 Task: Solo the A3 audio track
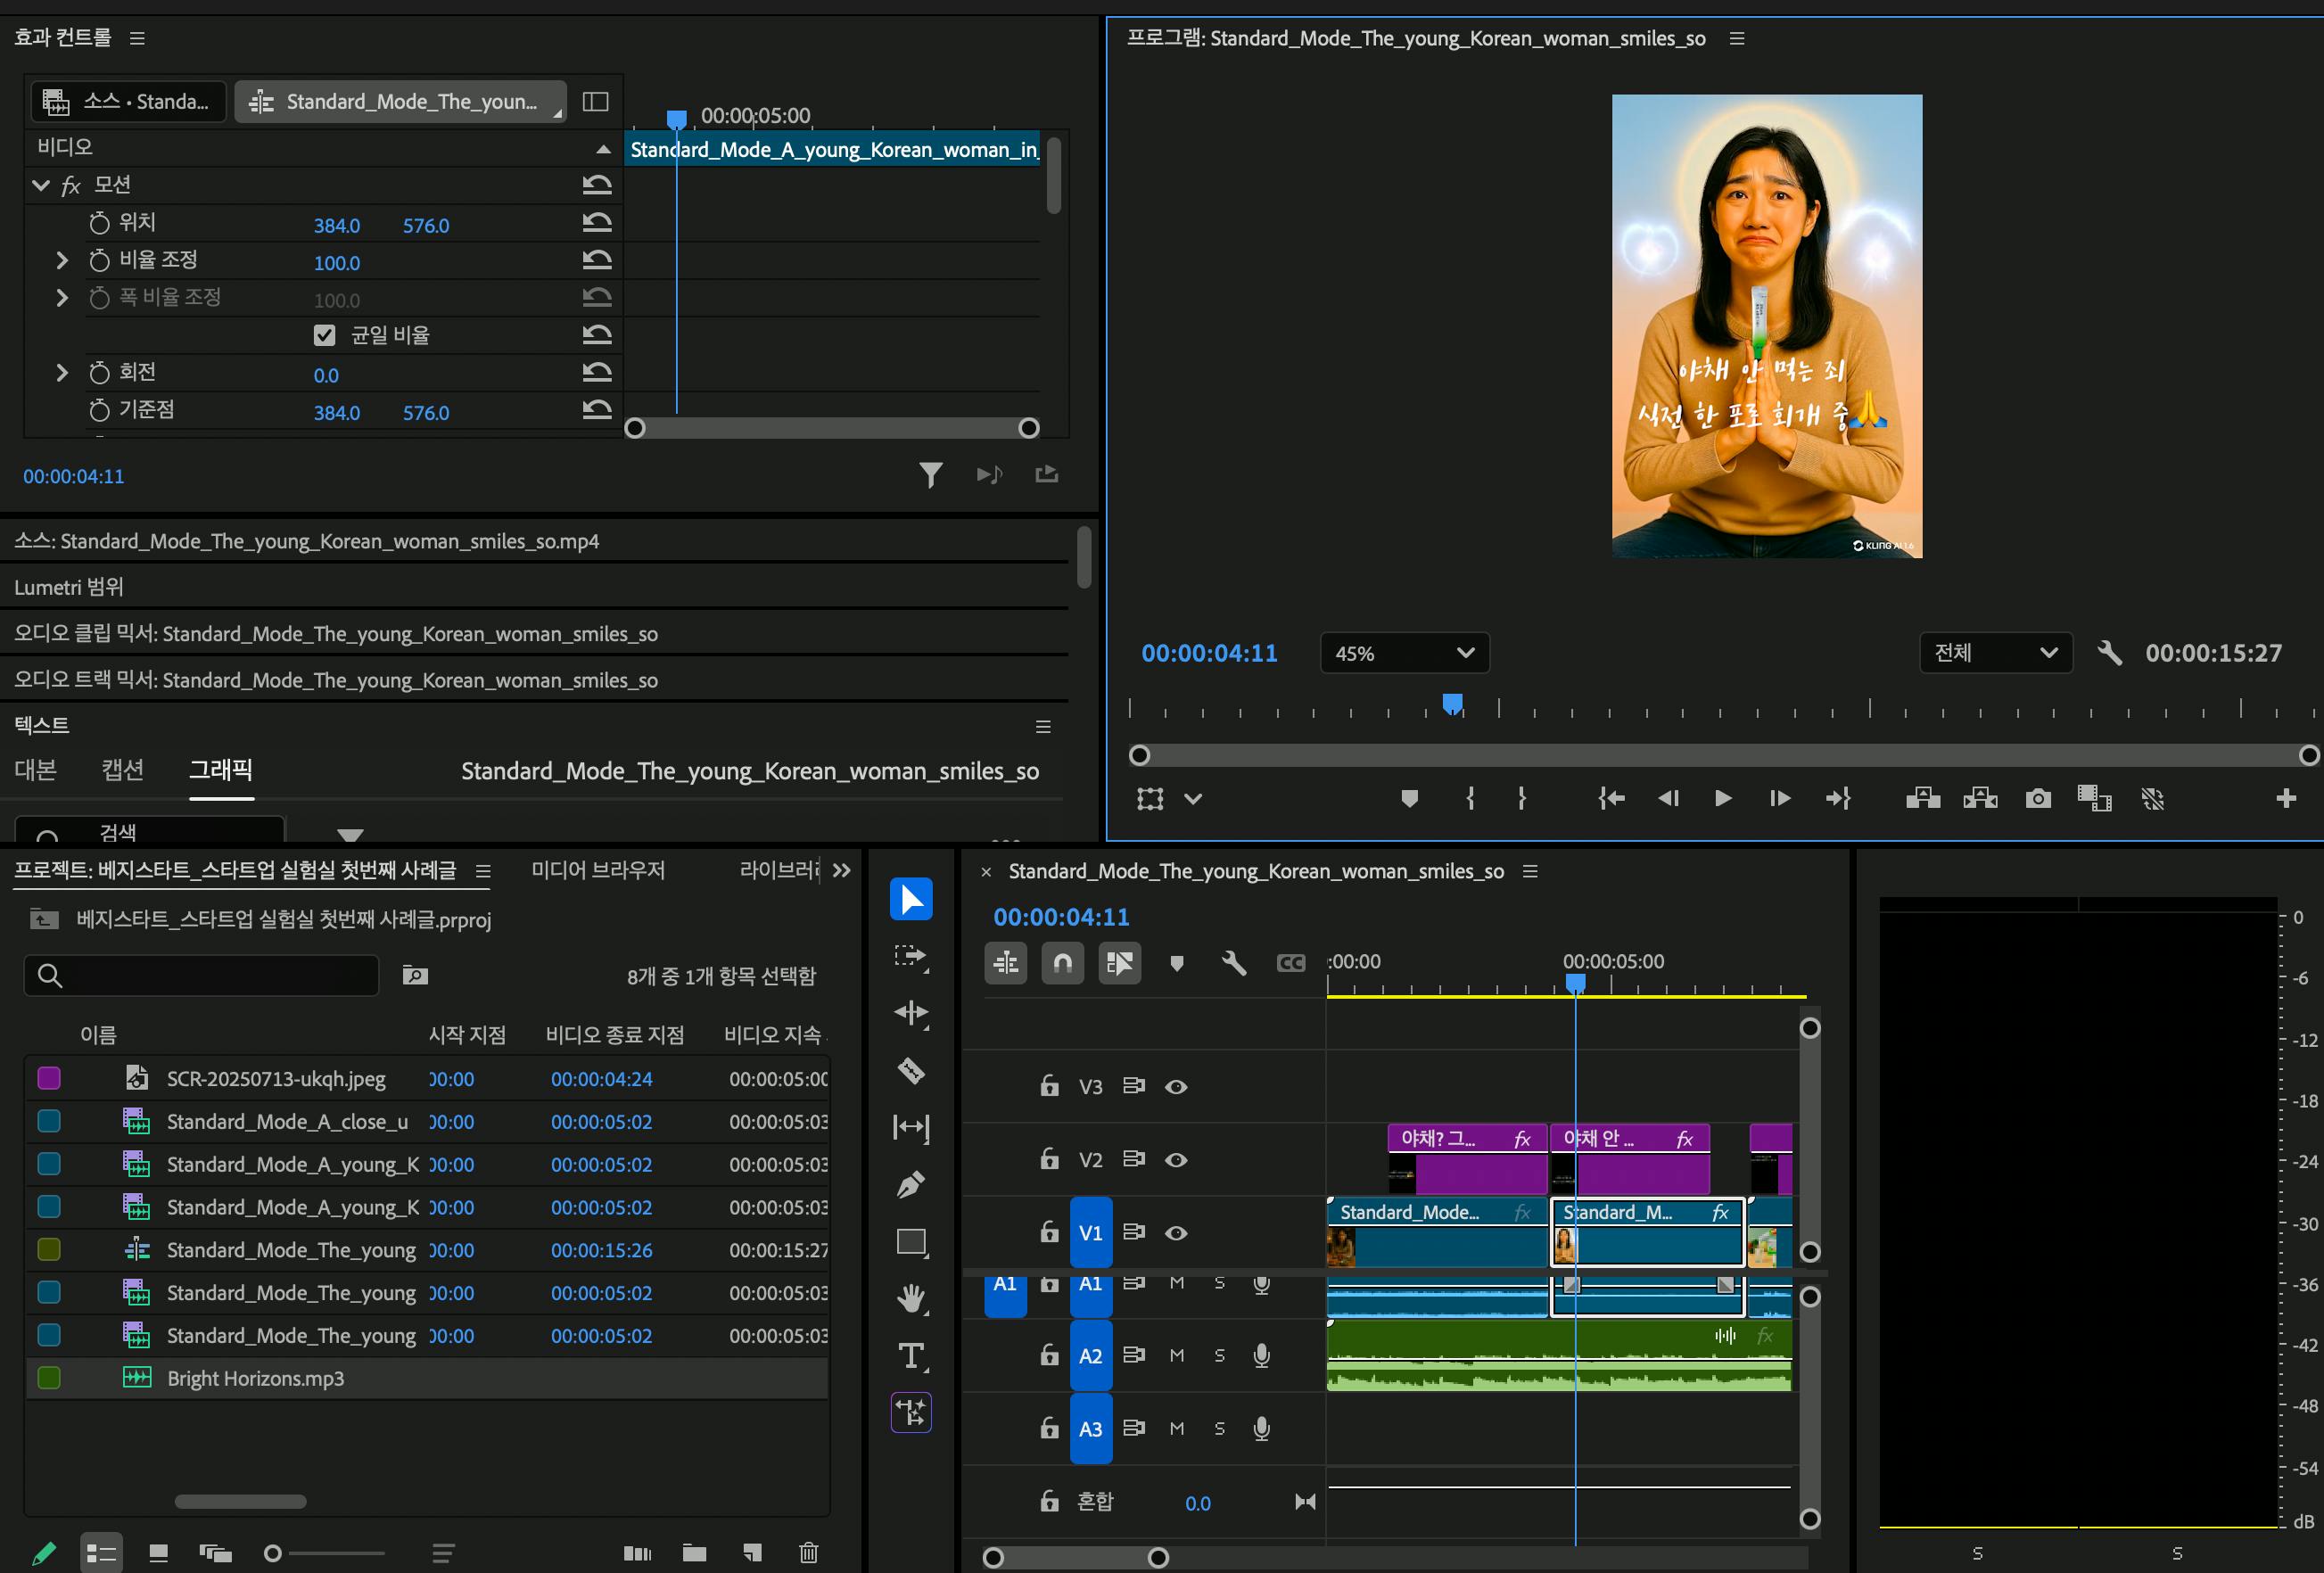1219,1428
